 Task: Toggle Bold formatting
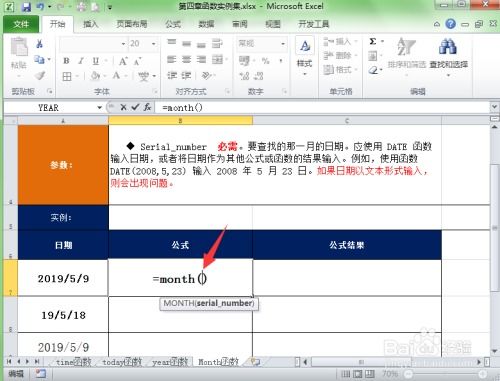click(66, 61)
